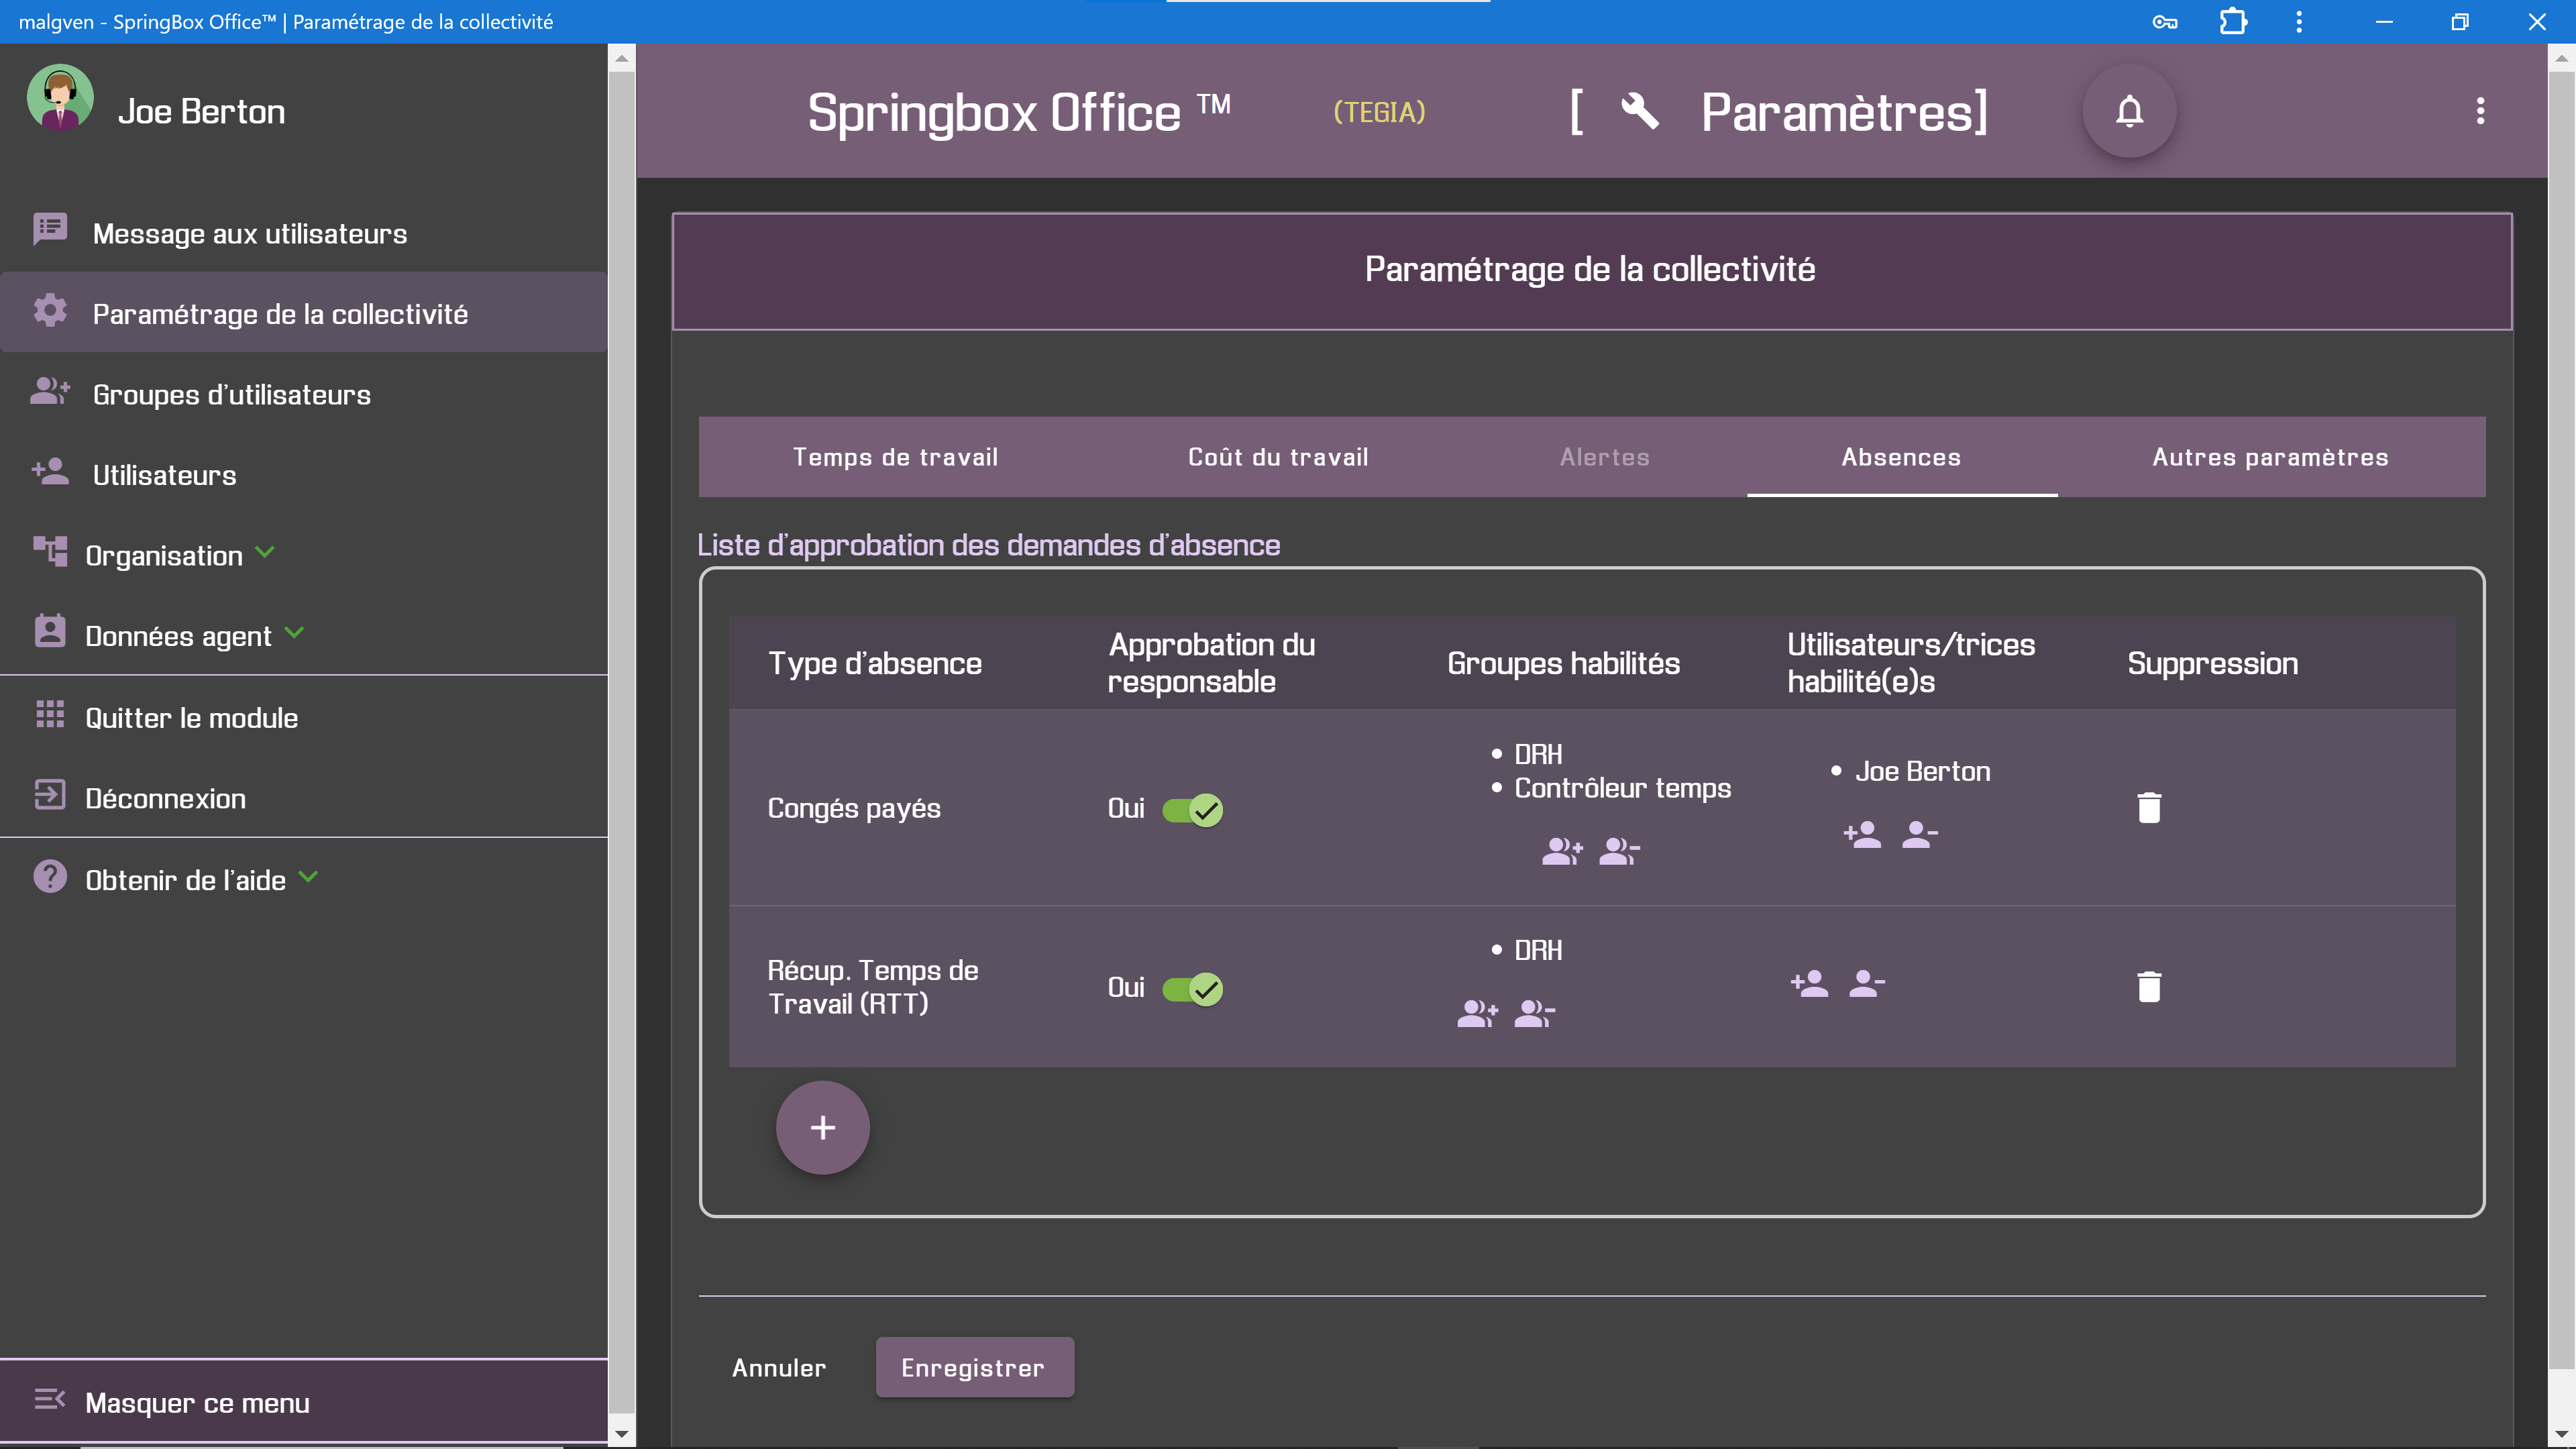Screen dimensions: 2576x1449
Task: Switch to the Coût du travail tab
Action: point(1278,457)
